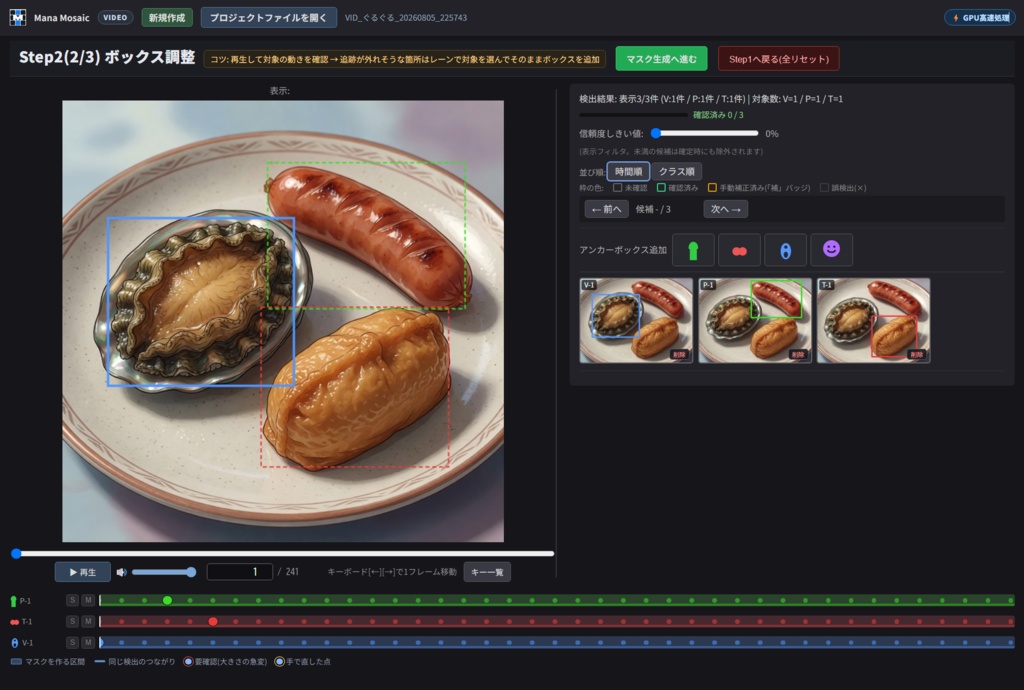Select 時間順 sort order

coord(628,171)
